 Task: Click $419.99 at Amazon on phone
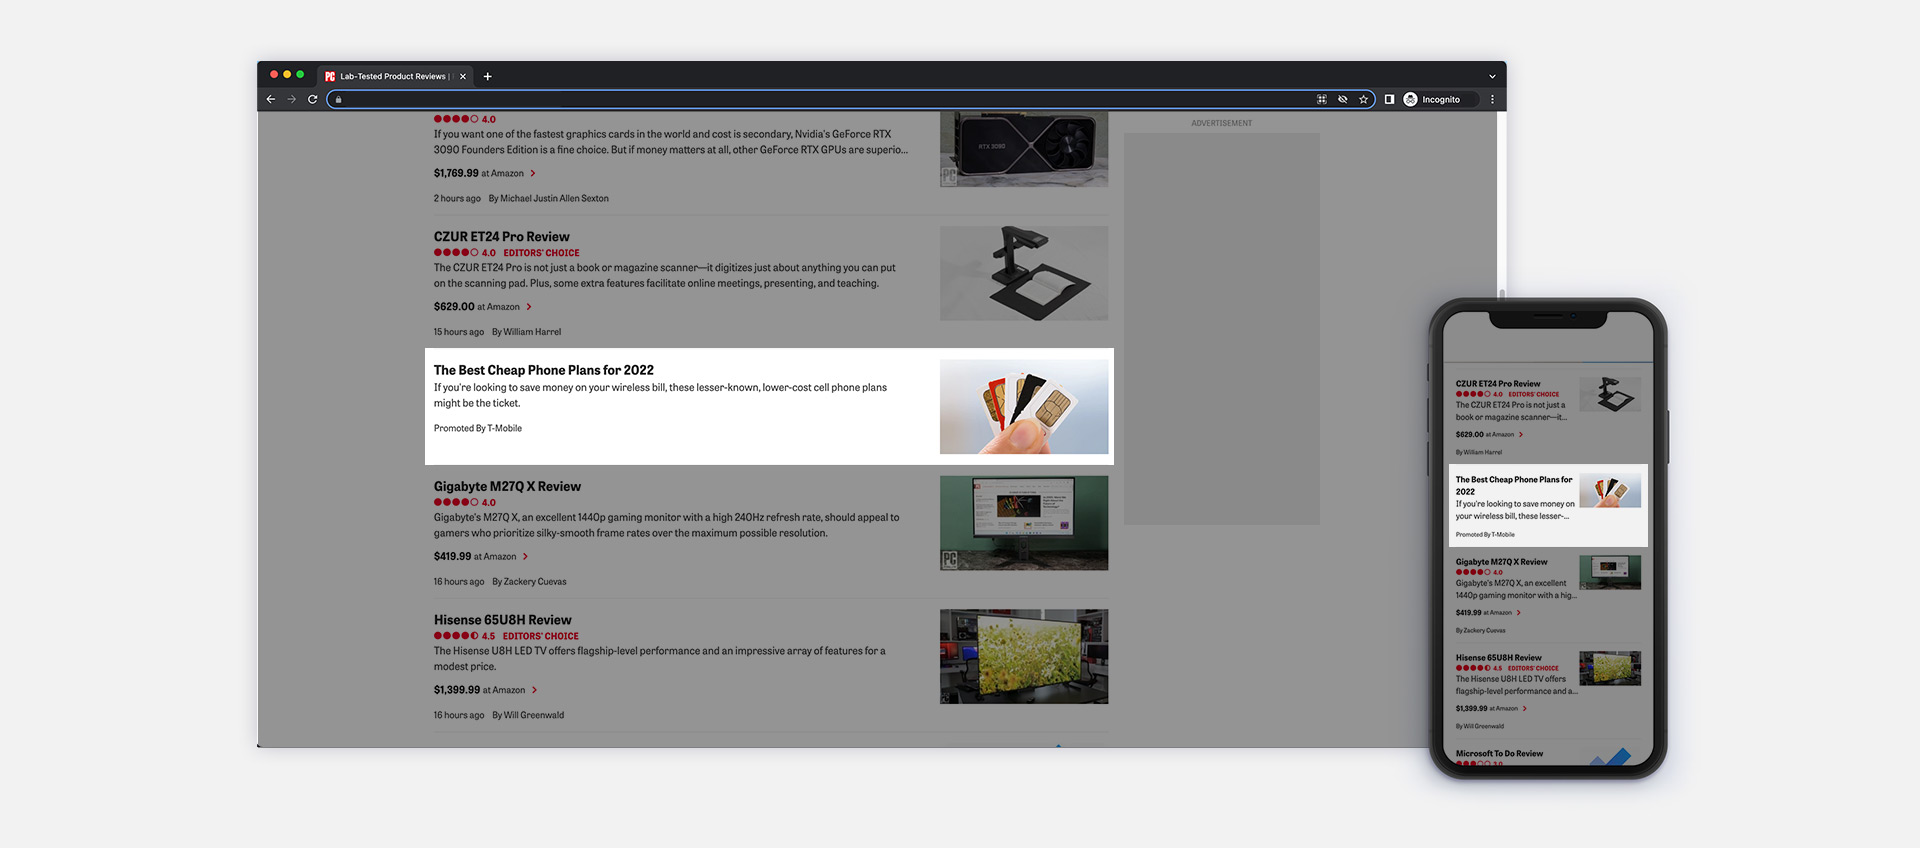coord(1484,613)
